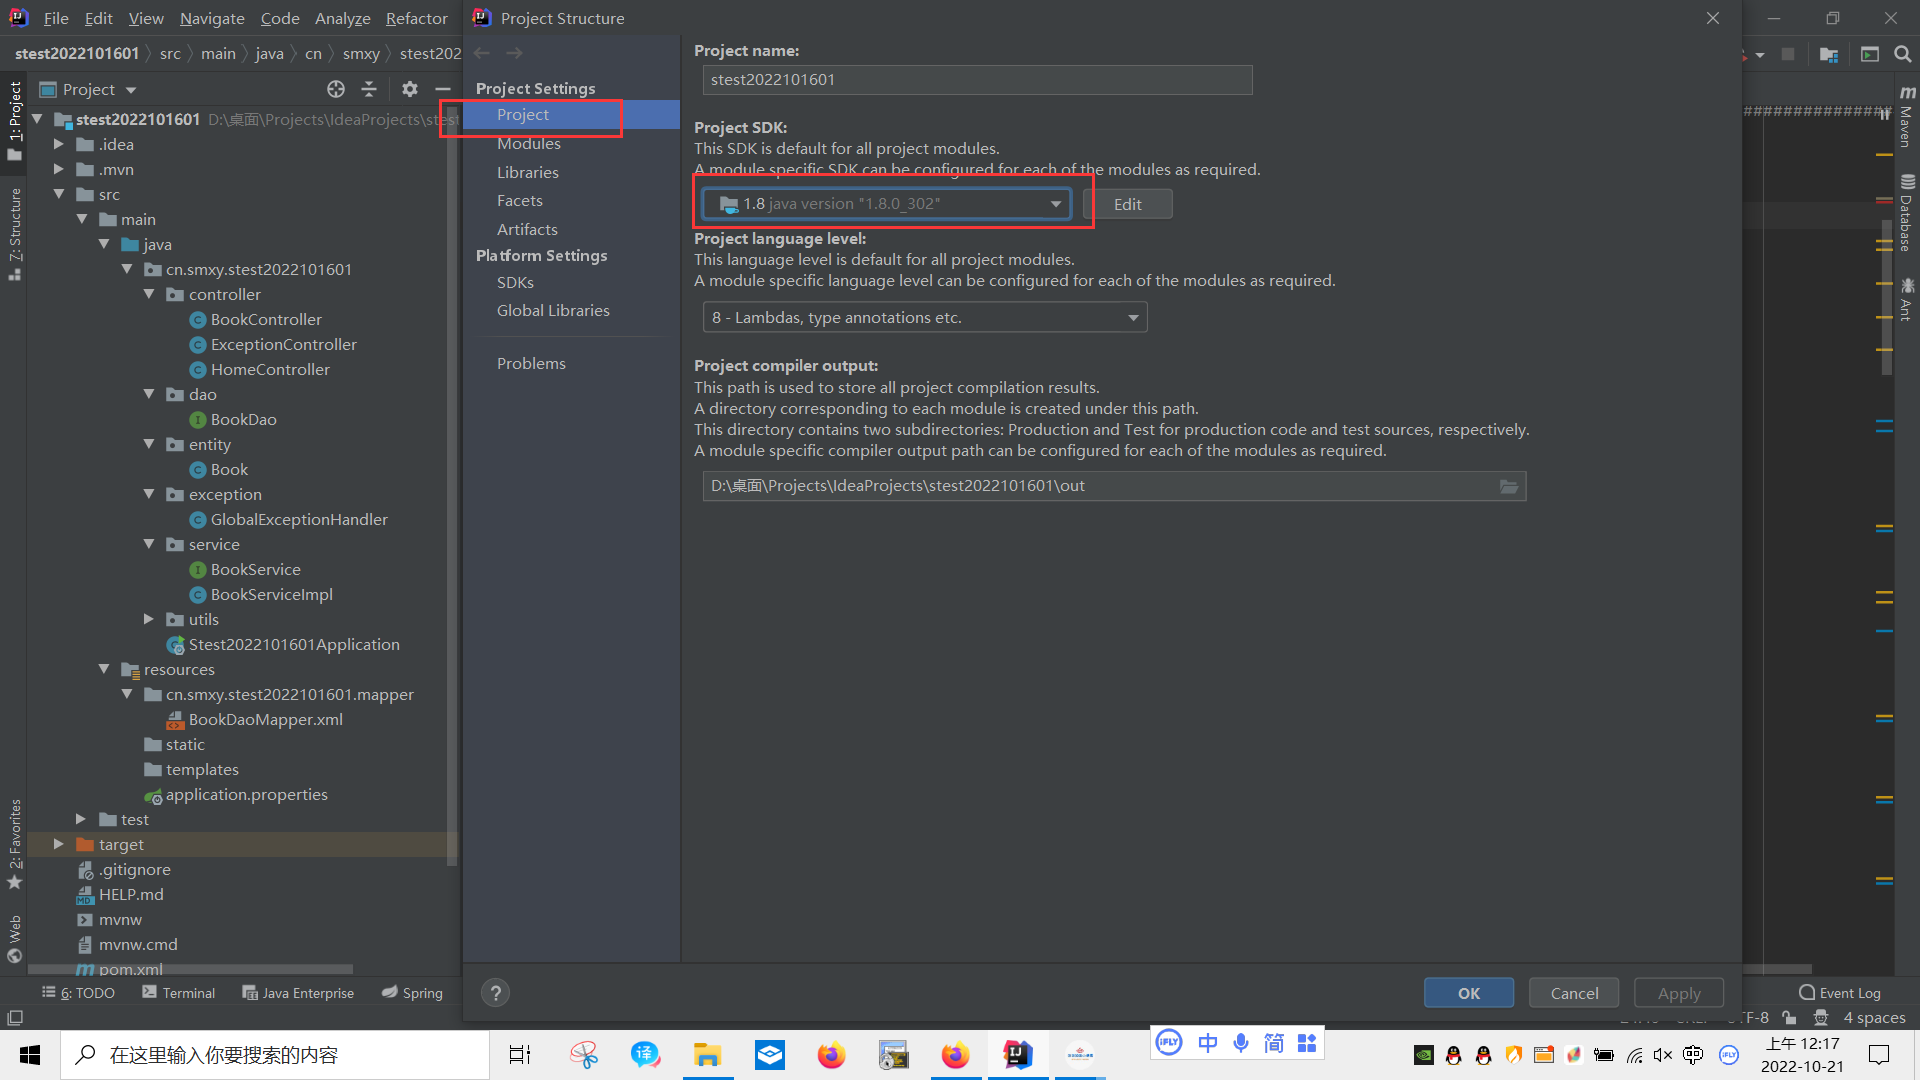Open the help question mark button

(495, 993)
